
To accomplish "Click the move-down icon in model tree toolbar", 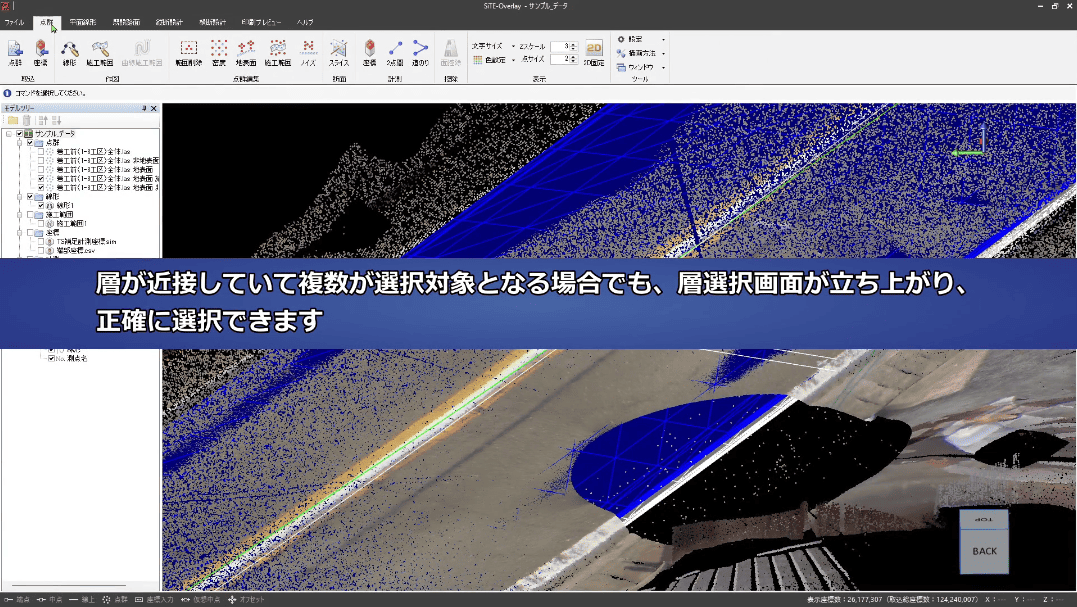I will [x=56, y=120].
